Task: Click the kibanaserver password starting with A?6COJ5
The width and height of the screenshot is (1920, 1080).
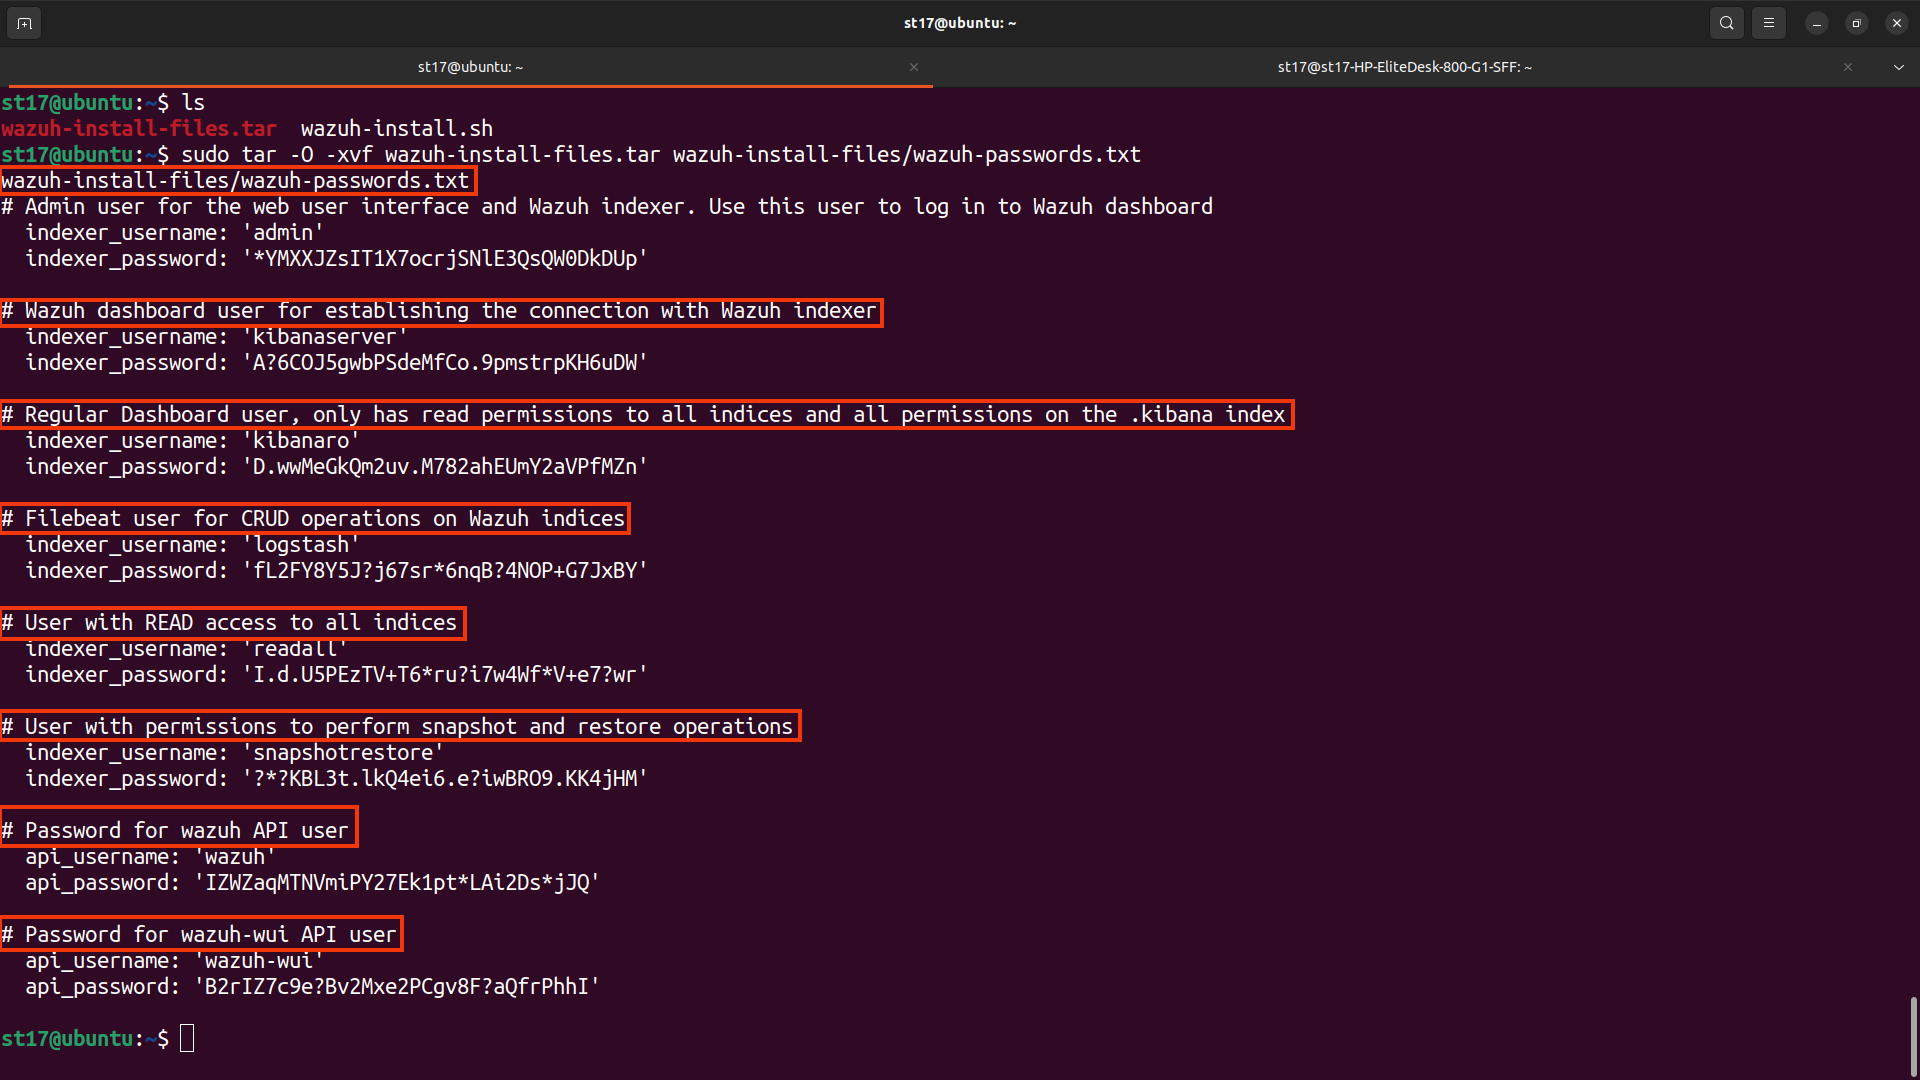Action: pyautogui.click(x=445, y=362)
